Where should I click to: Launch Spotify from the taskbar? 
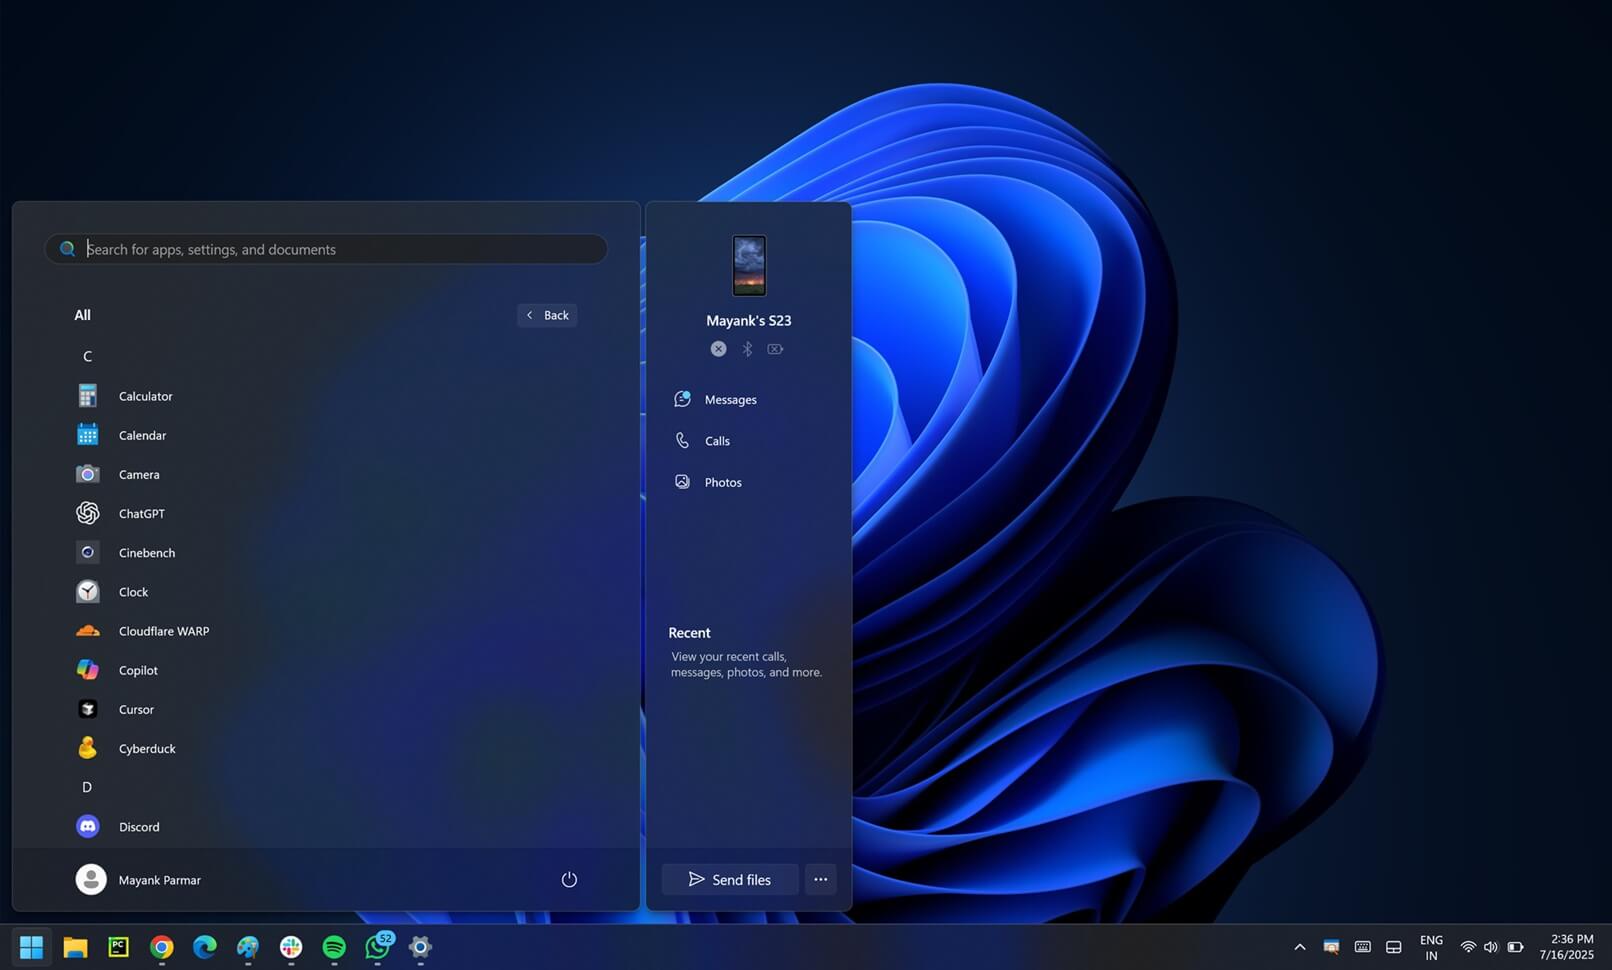click(x=333, y=947)
